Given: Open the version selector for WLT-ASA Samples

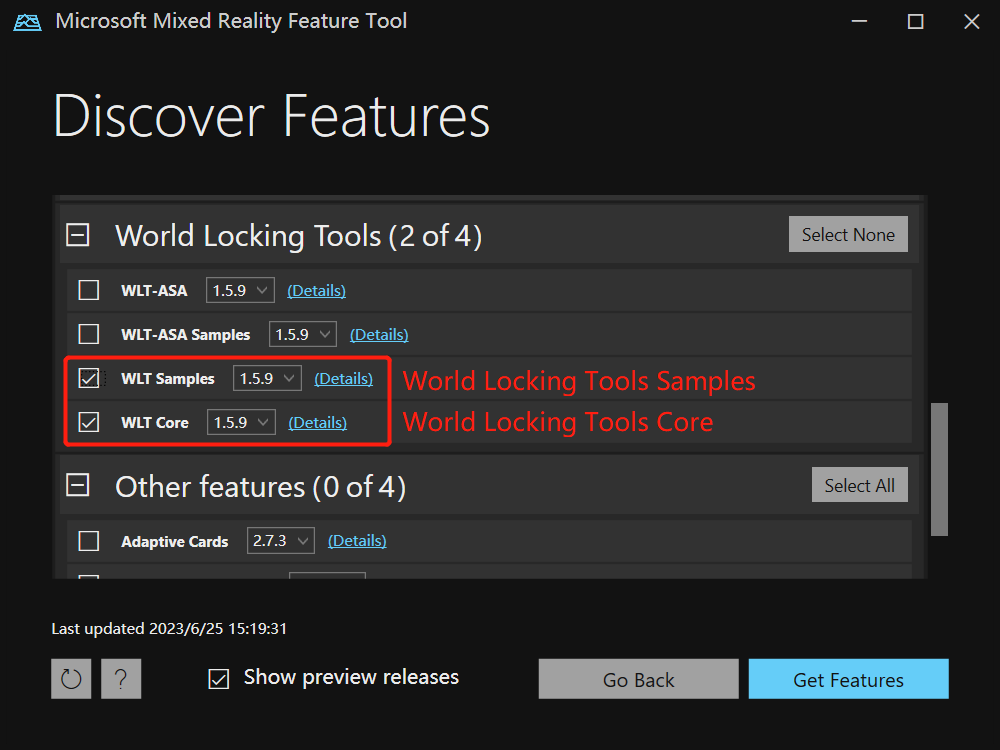Looking at the screenshot, I should (x=302, y=333).
